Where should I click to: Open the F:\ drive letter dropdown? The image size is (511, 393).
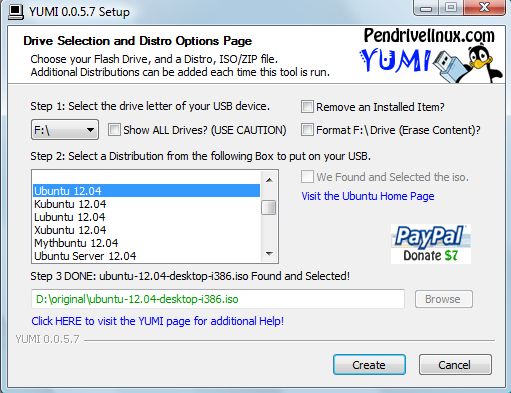(x=65, y=130)
